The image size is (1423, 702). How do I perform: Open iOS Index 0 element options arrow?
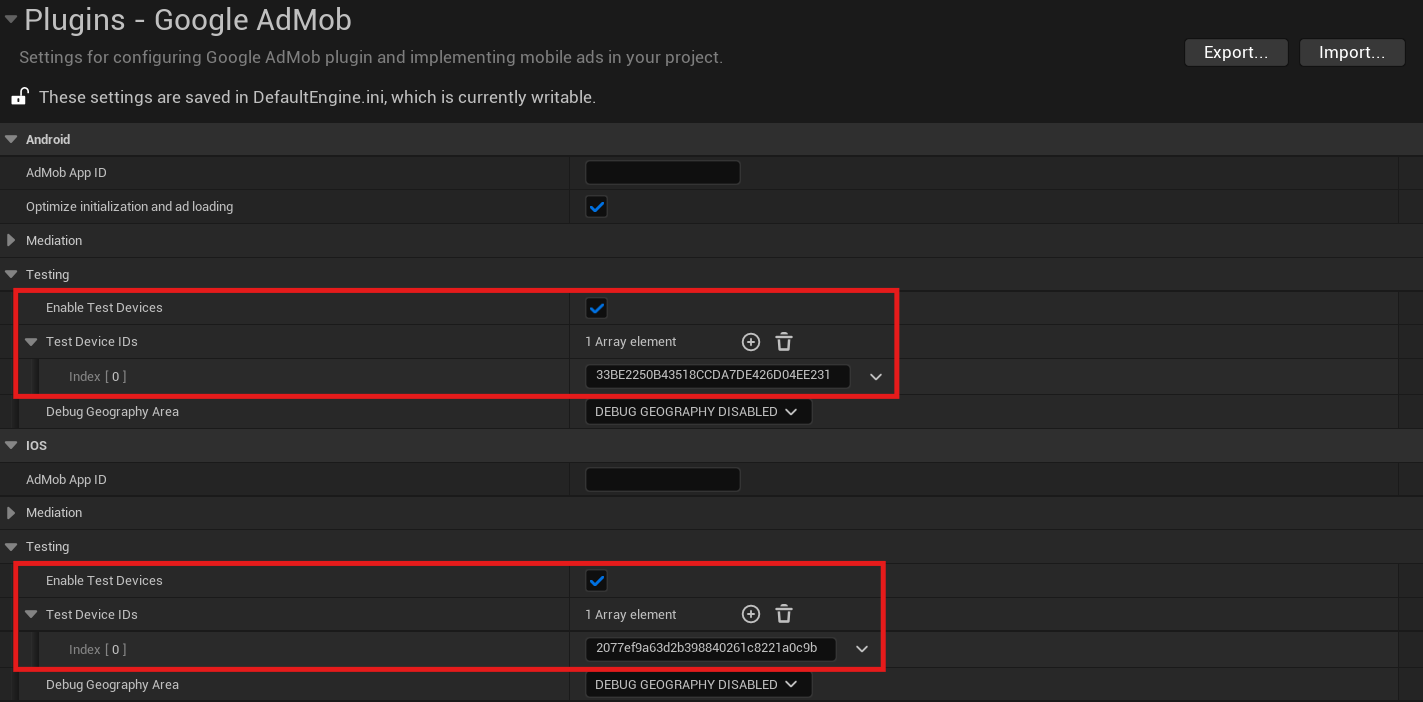tap(862, 649)
